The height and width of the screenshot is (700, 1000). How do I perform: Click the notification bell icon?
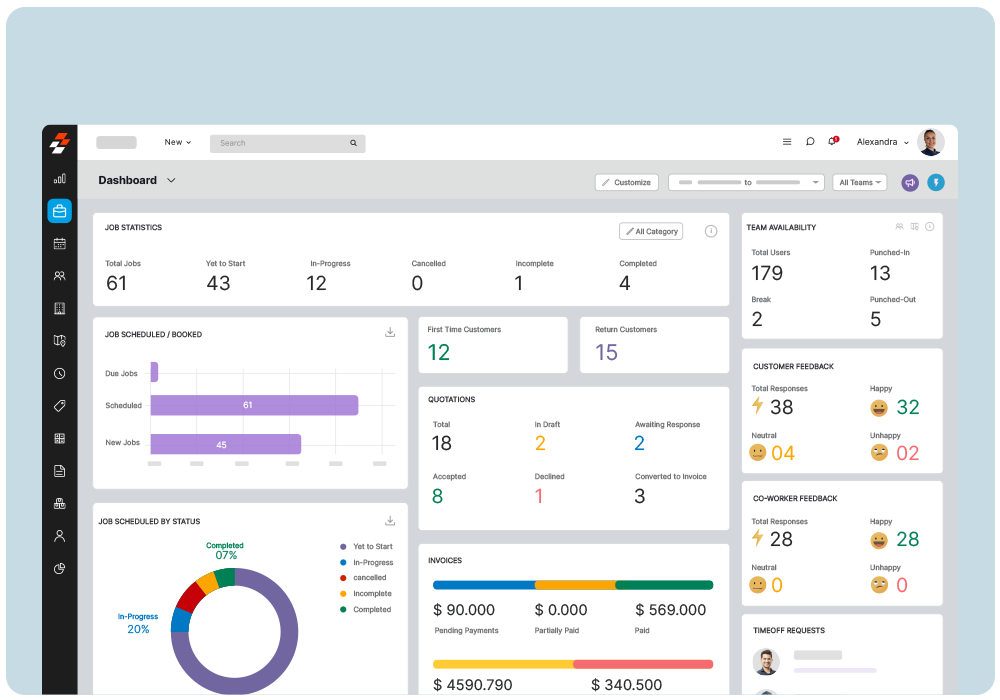832,142
